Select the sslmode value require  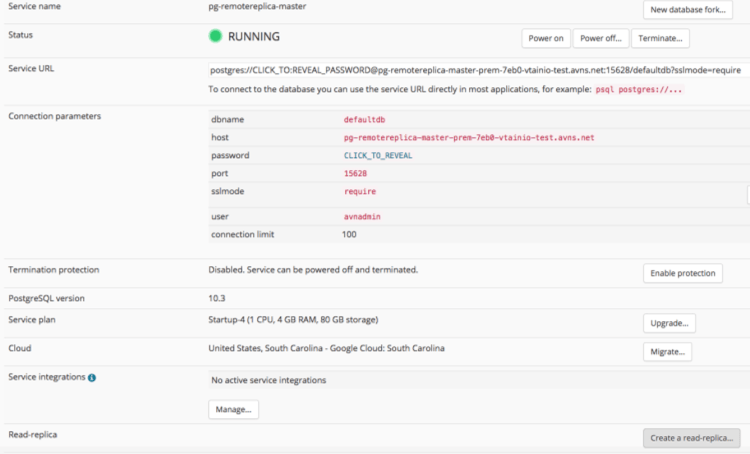(360, 191)
